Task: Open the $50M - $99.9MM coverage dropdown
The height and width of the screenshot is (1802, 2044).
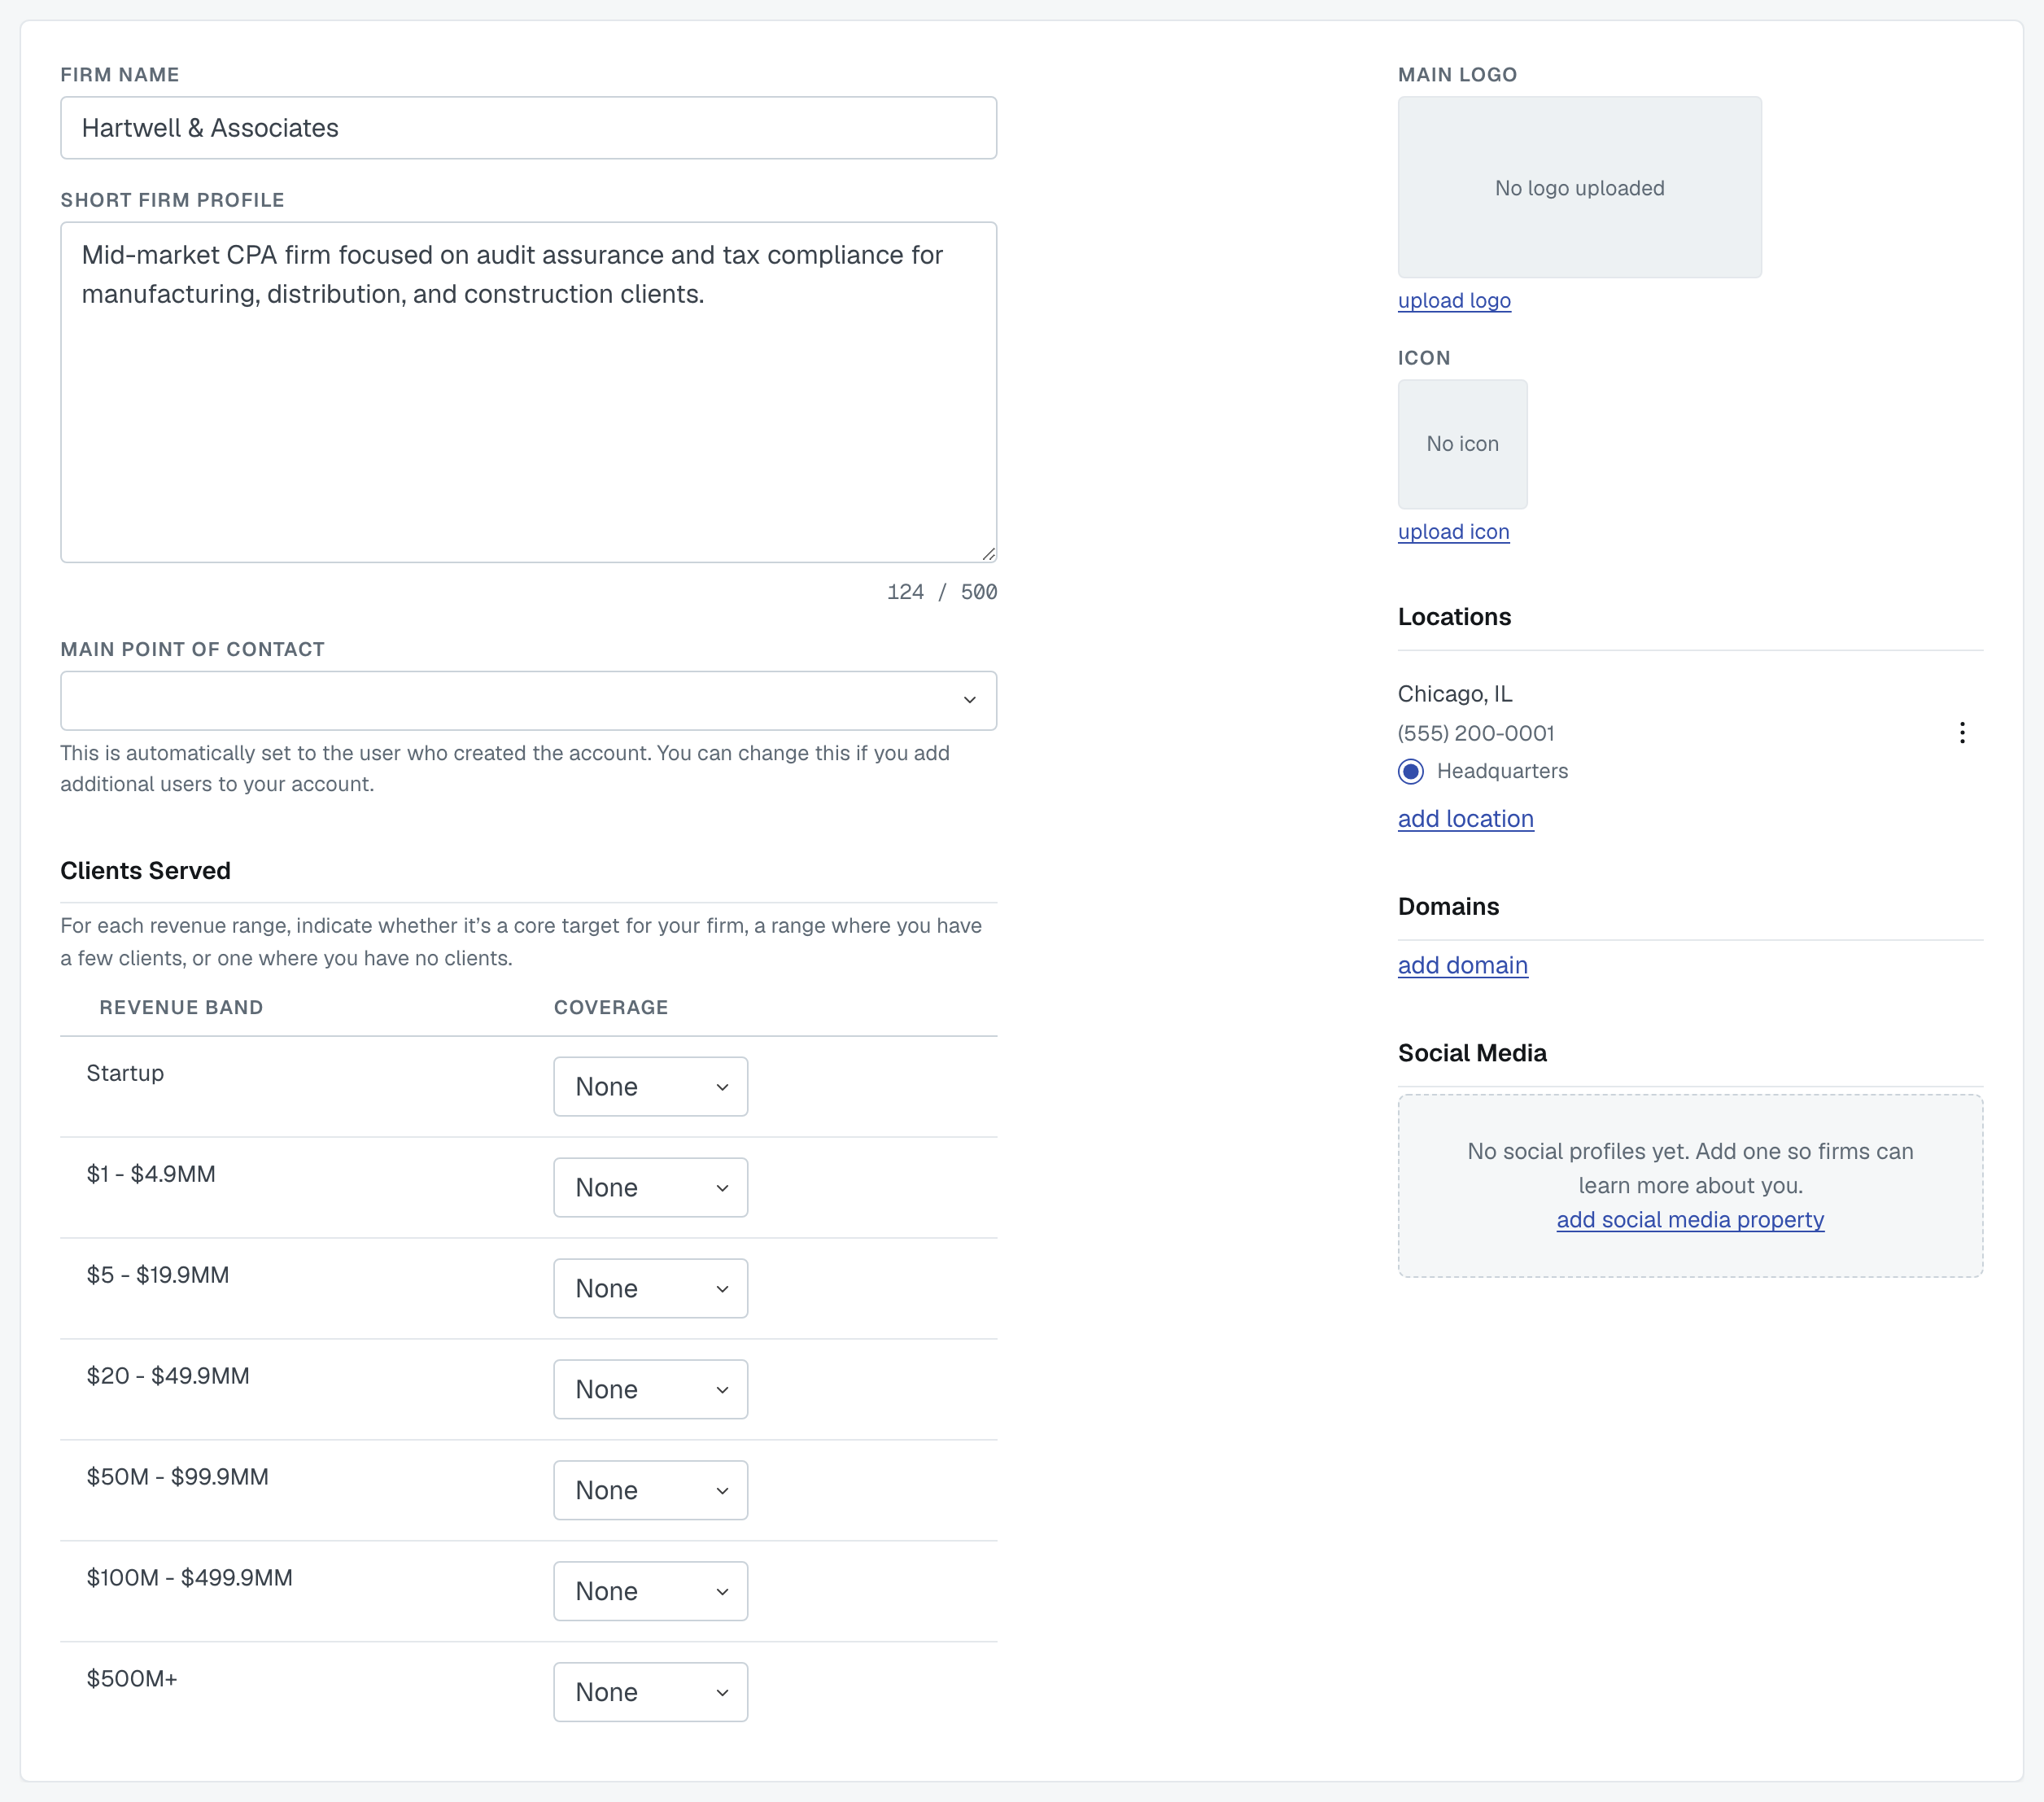Action: (x=650, y=1490)
